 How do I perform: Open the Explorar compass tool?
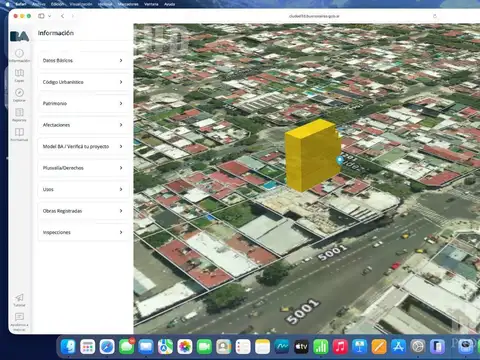coord(19,95)
